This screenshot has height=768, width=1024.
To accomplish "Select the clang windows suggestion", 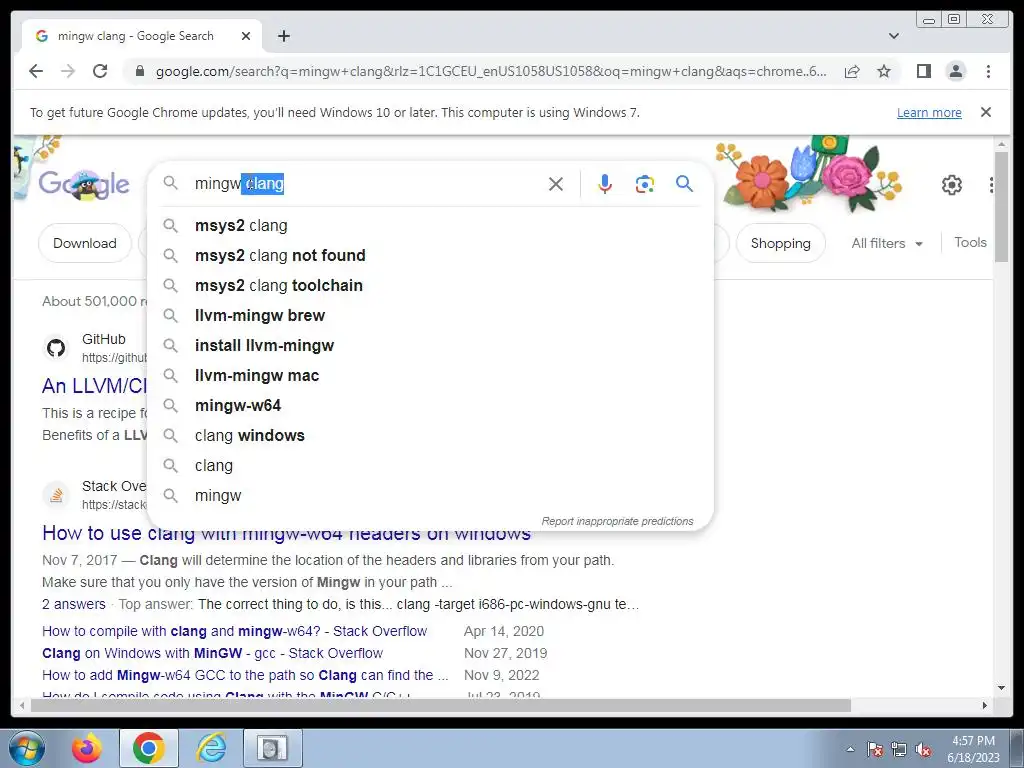I will (430, 436).
